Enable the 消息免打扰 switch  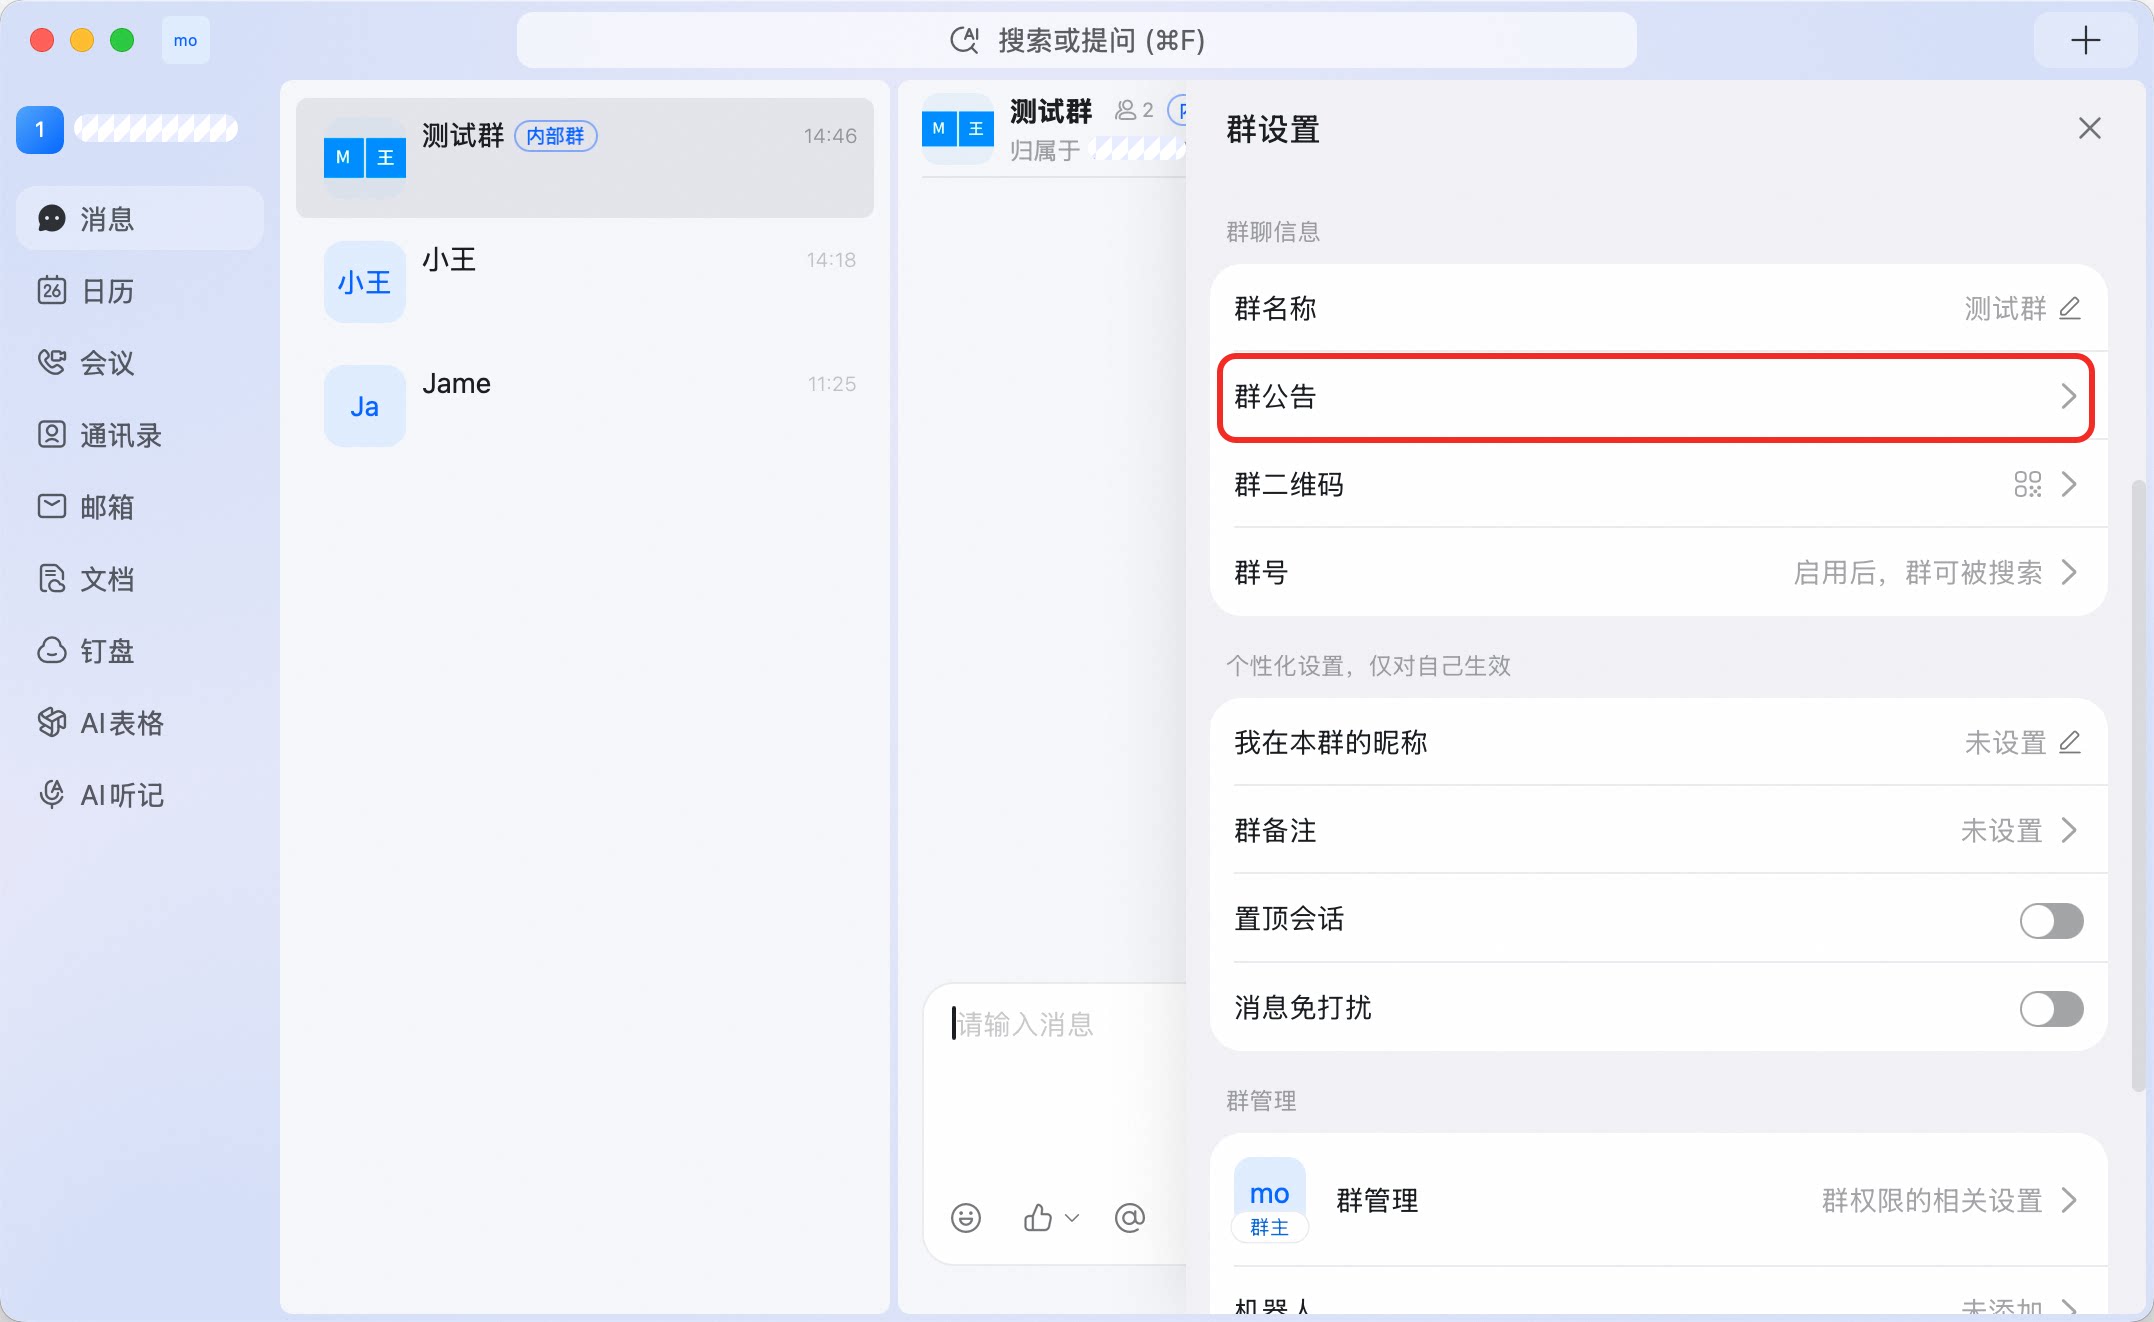click(x=2051, y=1008)
